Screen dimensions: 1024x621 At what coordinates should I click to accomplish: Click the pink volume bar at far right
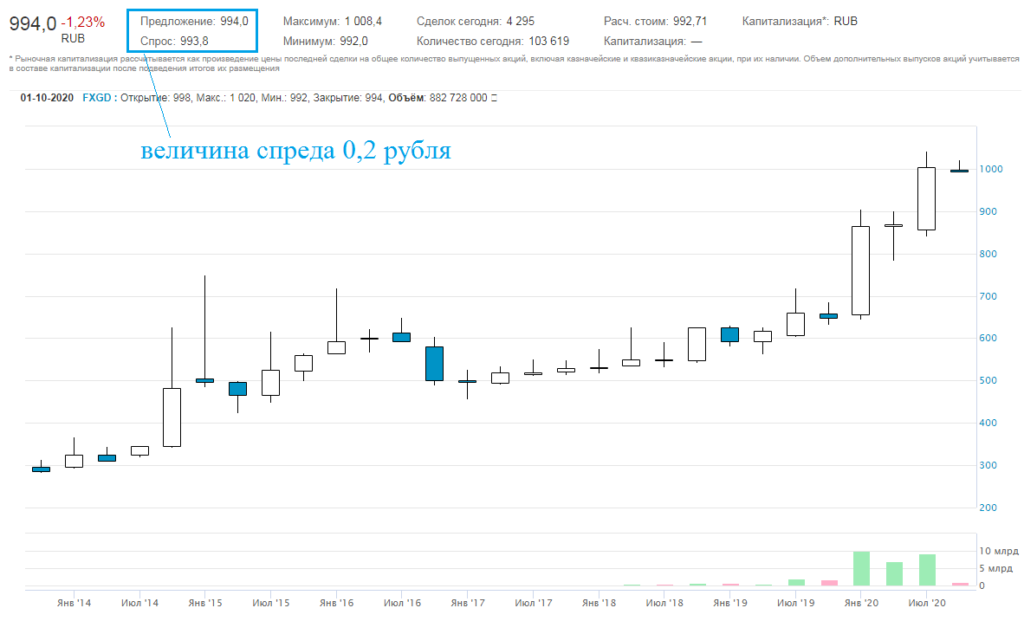(x=960, y=584)
